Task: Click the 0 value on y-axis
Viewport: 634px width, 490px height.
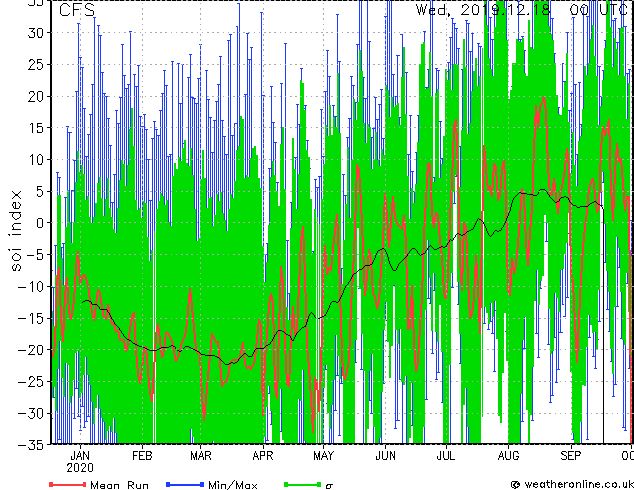Action: tap(39, 223)
